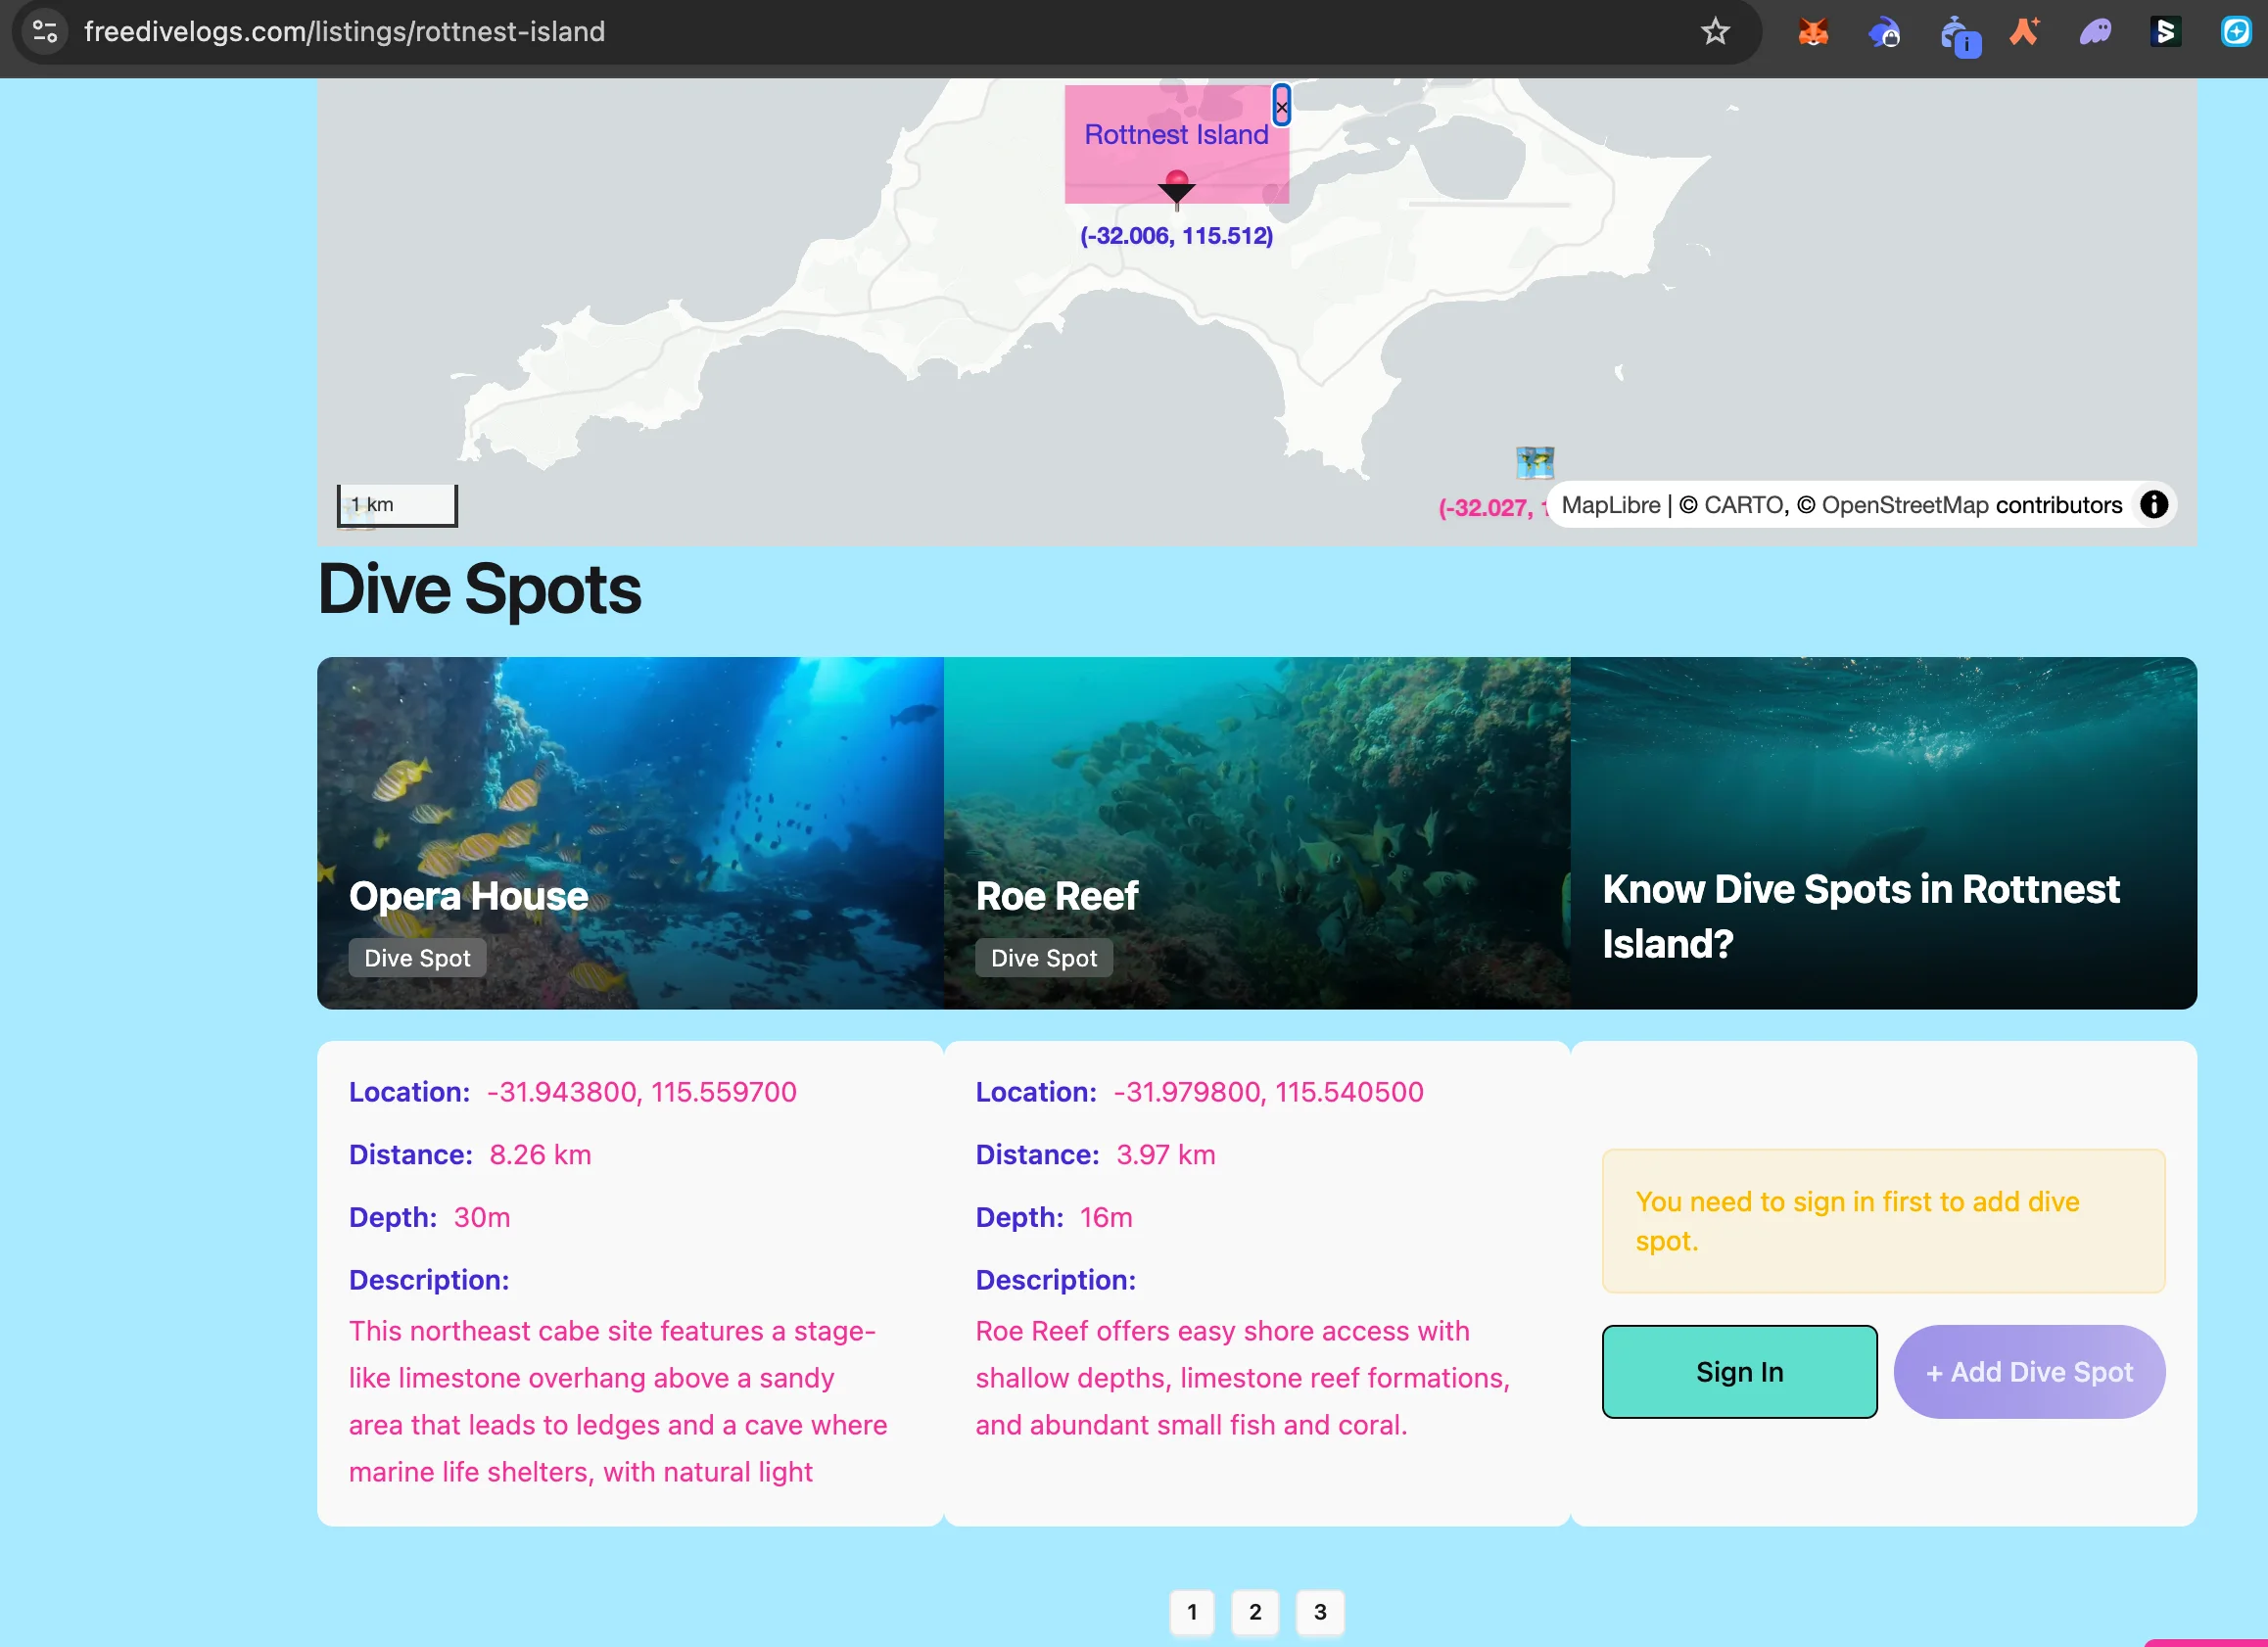
Task: Open the black S-logo extension
Action: click(2165, 32)
